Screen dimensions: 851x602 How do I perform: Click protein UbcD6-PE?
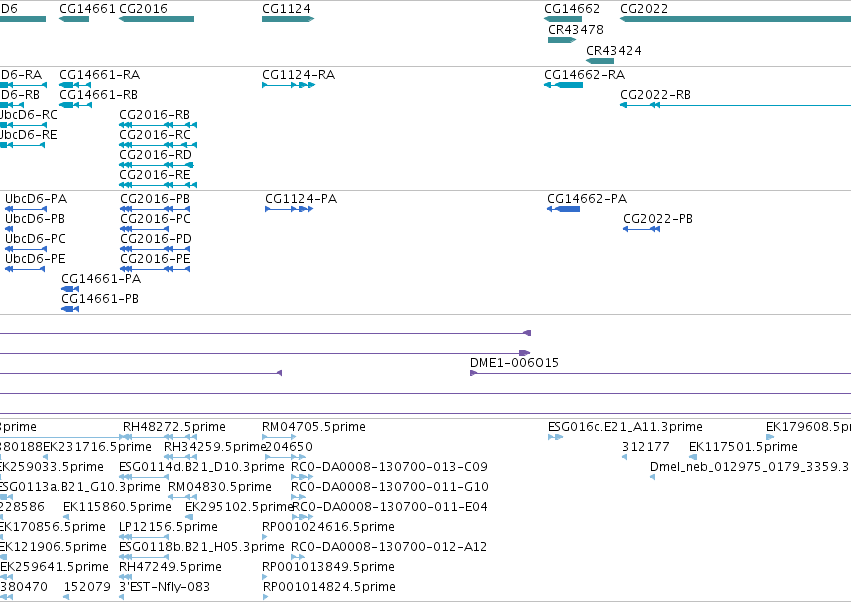(x=35, y=259)
